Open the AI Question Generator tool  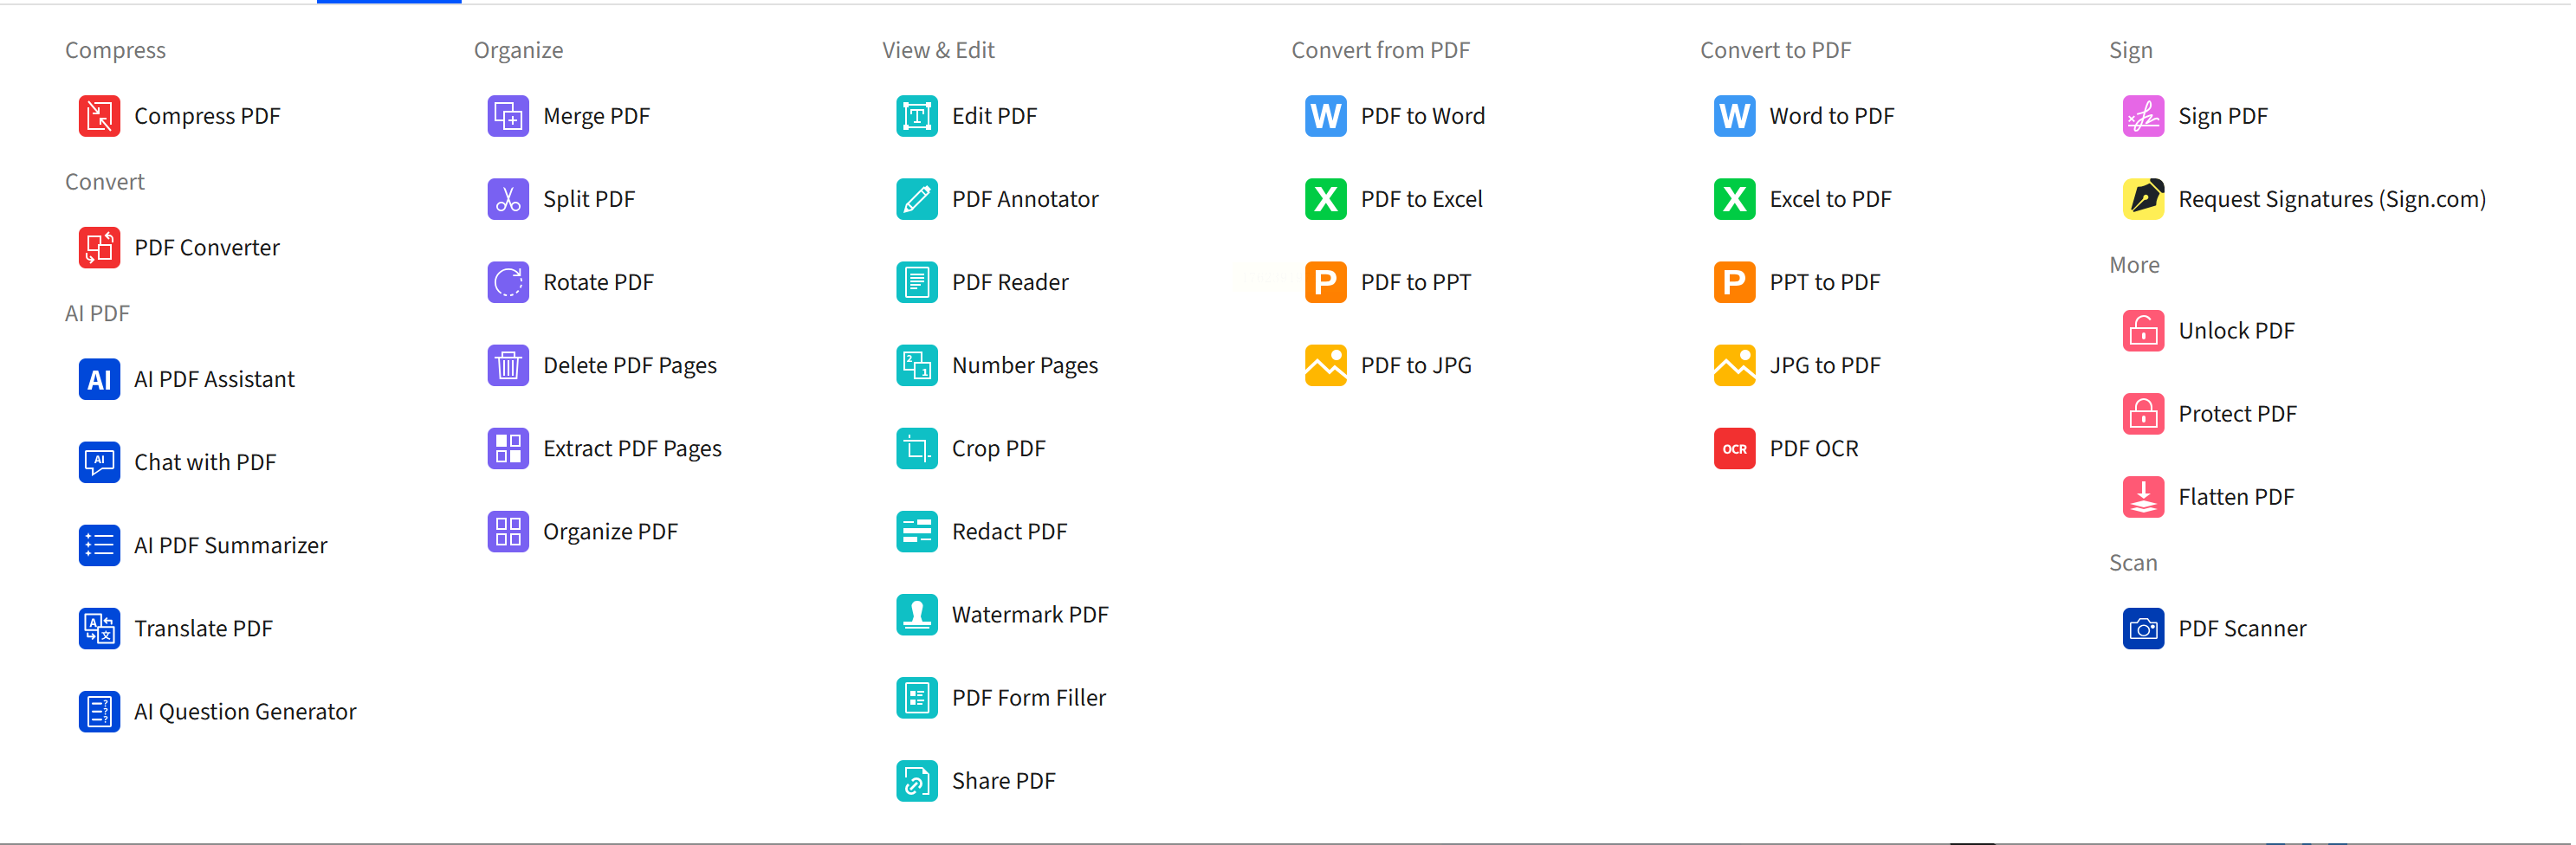tap(245, 711)
